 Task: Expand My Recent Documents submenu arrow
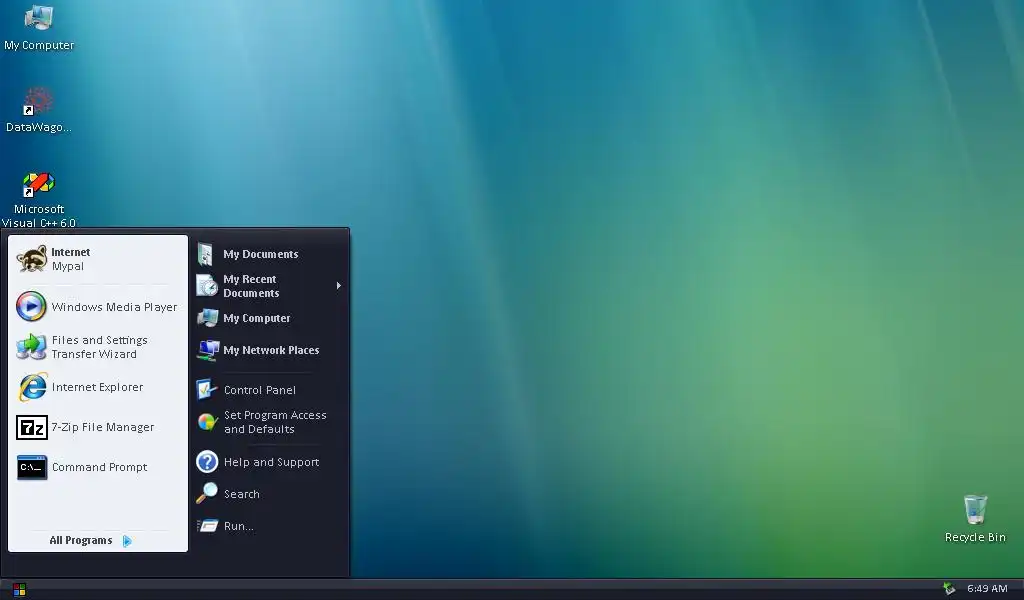coord(338,285)
